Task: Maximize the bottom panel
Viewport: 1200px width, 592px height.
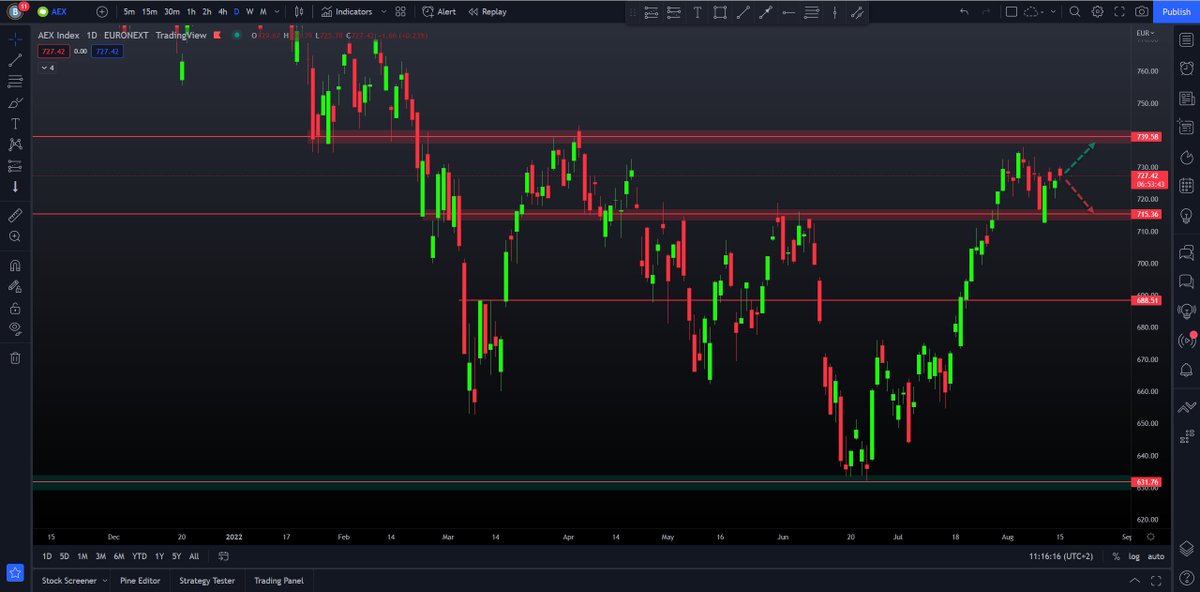Action: tap(1154, 580)
